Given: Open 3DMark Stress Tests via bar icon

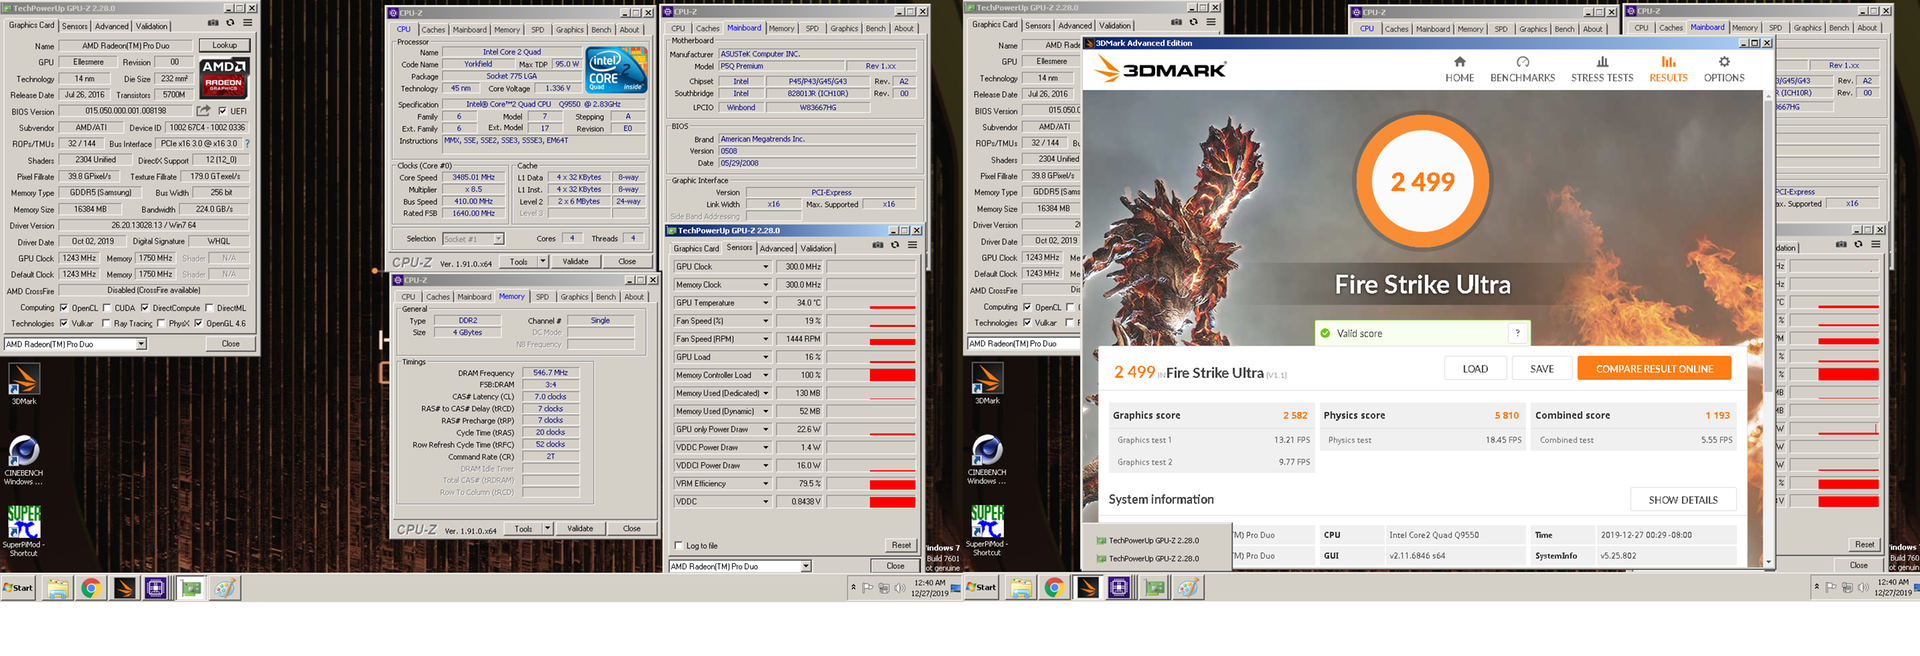Looking at the screenshot, I should point(1602,62).
